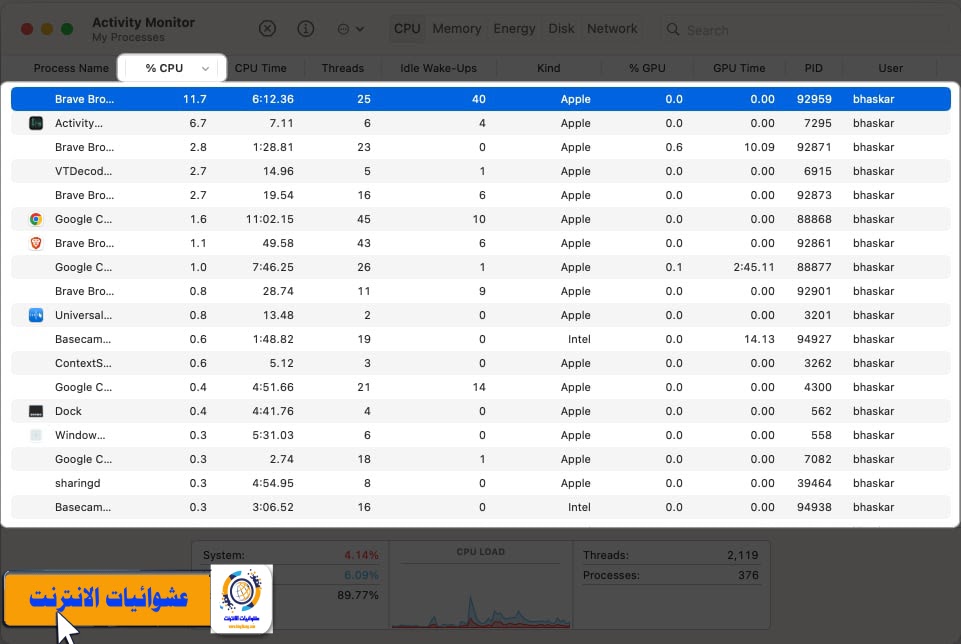
Task: Select Brave Browser row with PID 92901
Action: coord(480,291)
